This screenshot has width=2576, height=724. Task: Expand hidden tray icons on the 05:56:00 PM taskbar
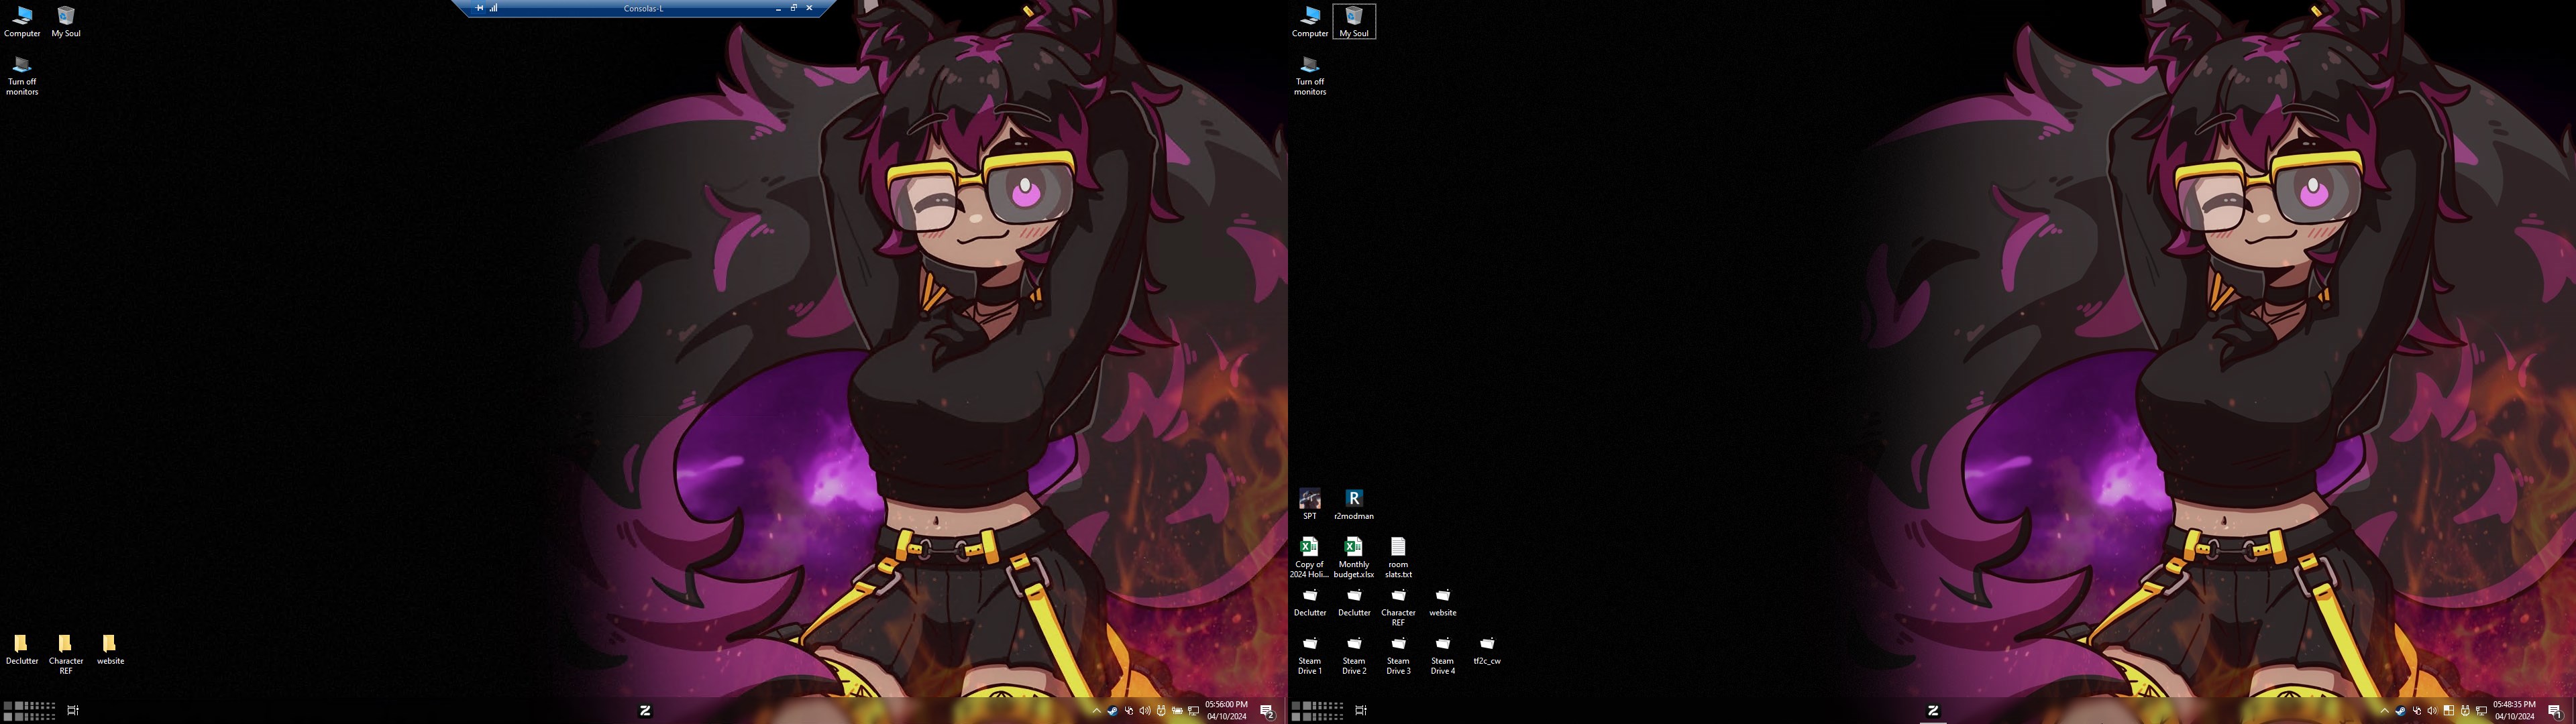point(1097,711)
